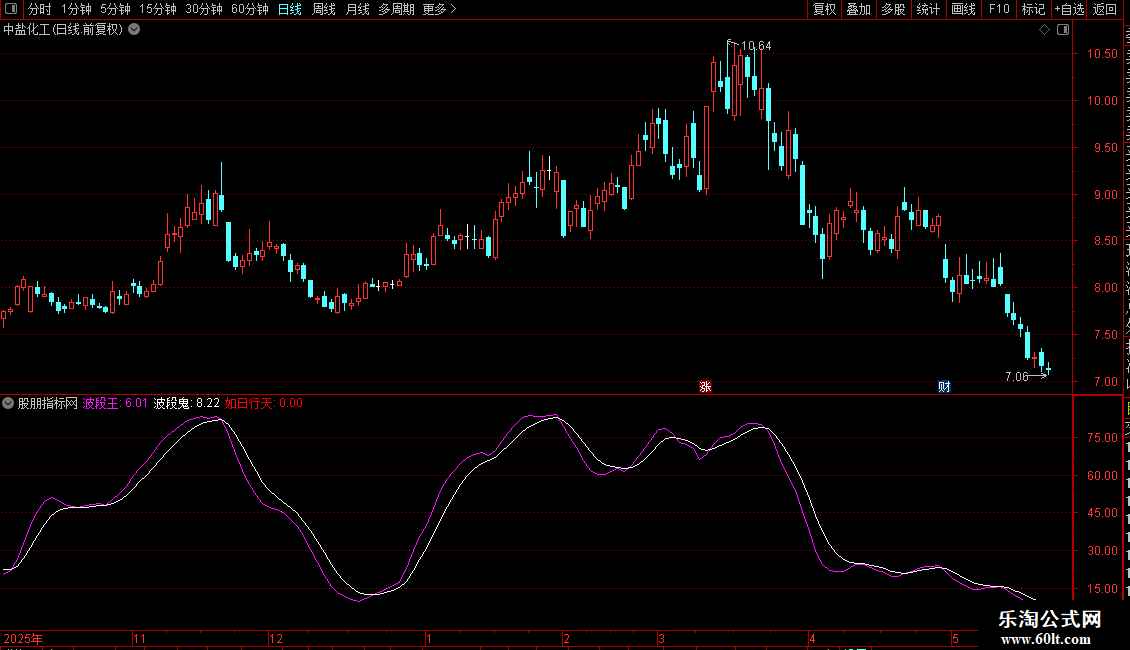Viewport: 1130px width, 650px height.
Task: Select the 15分钟 period tab
Action: pos(158,9)
